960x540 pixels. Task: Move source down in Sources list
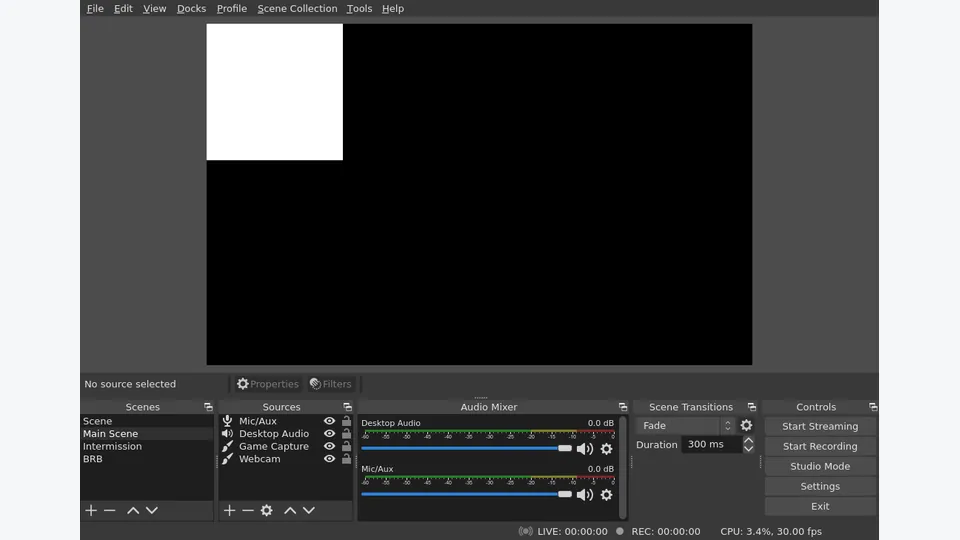[309, 510]
